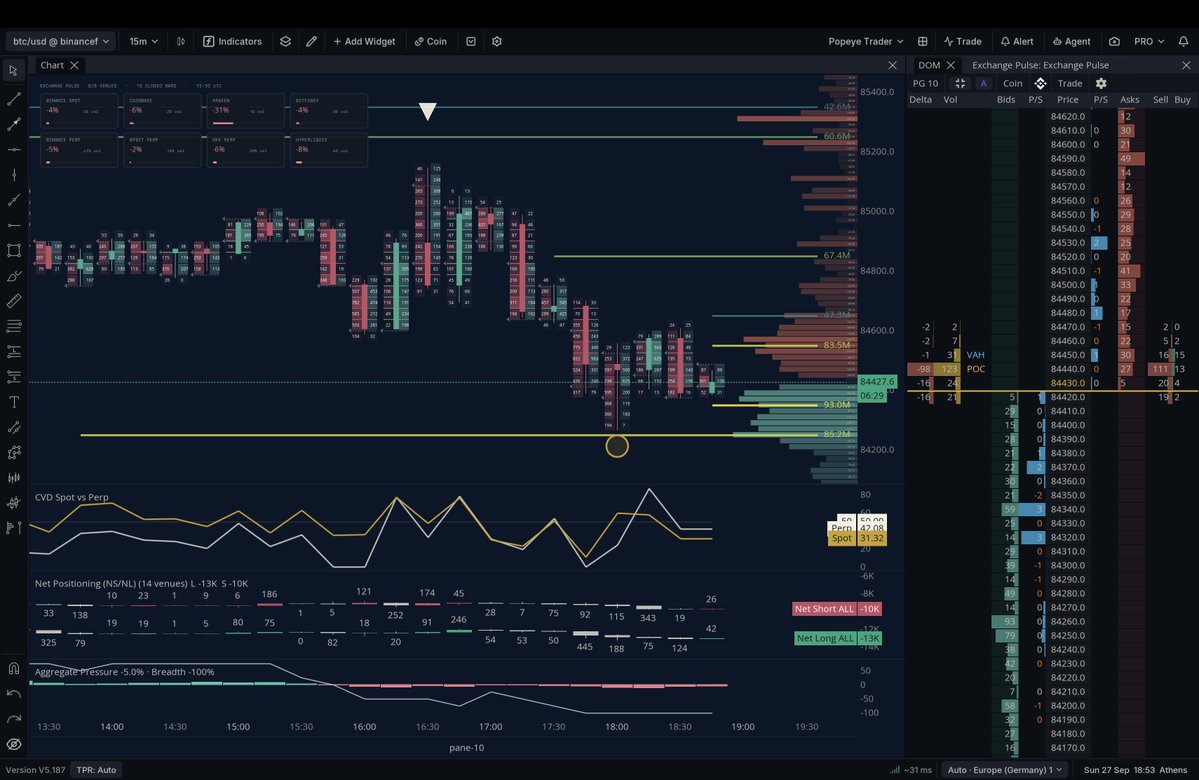
Task: Click the DOM center collapse icon
Action: tap(960, 83)
